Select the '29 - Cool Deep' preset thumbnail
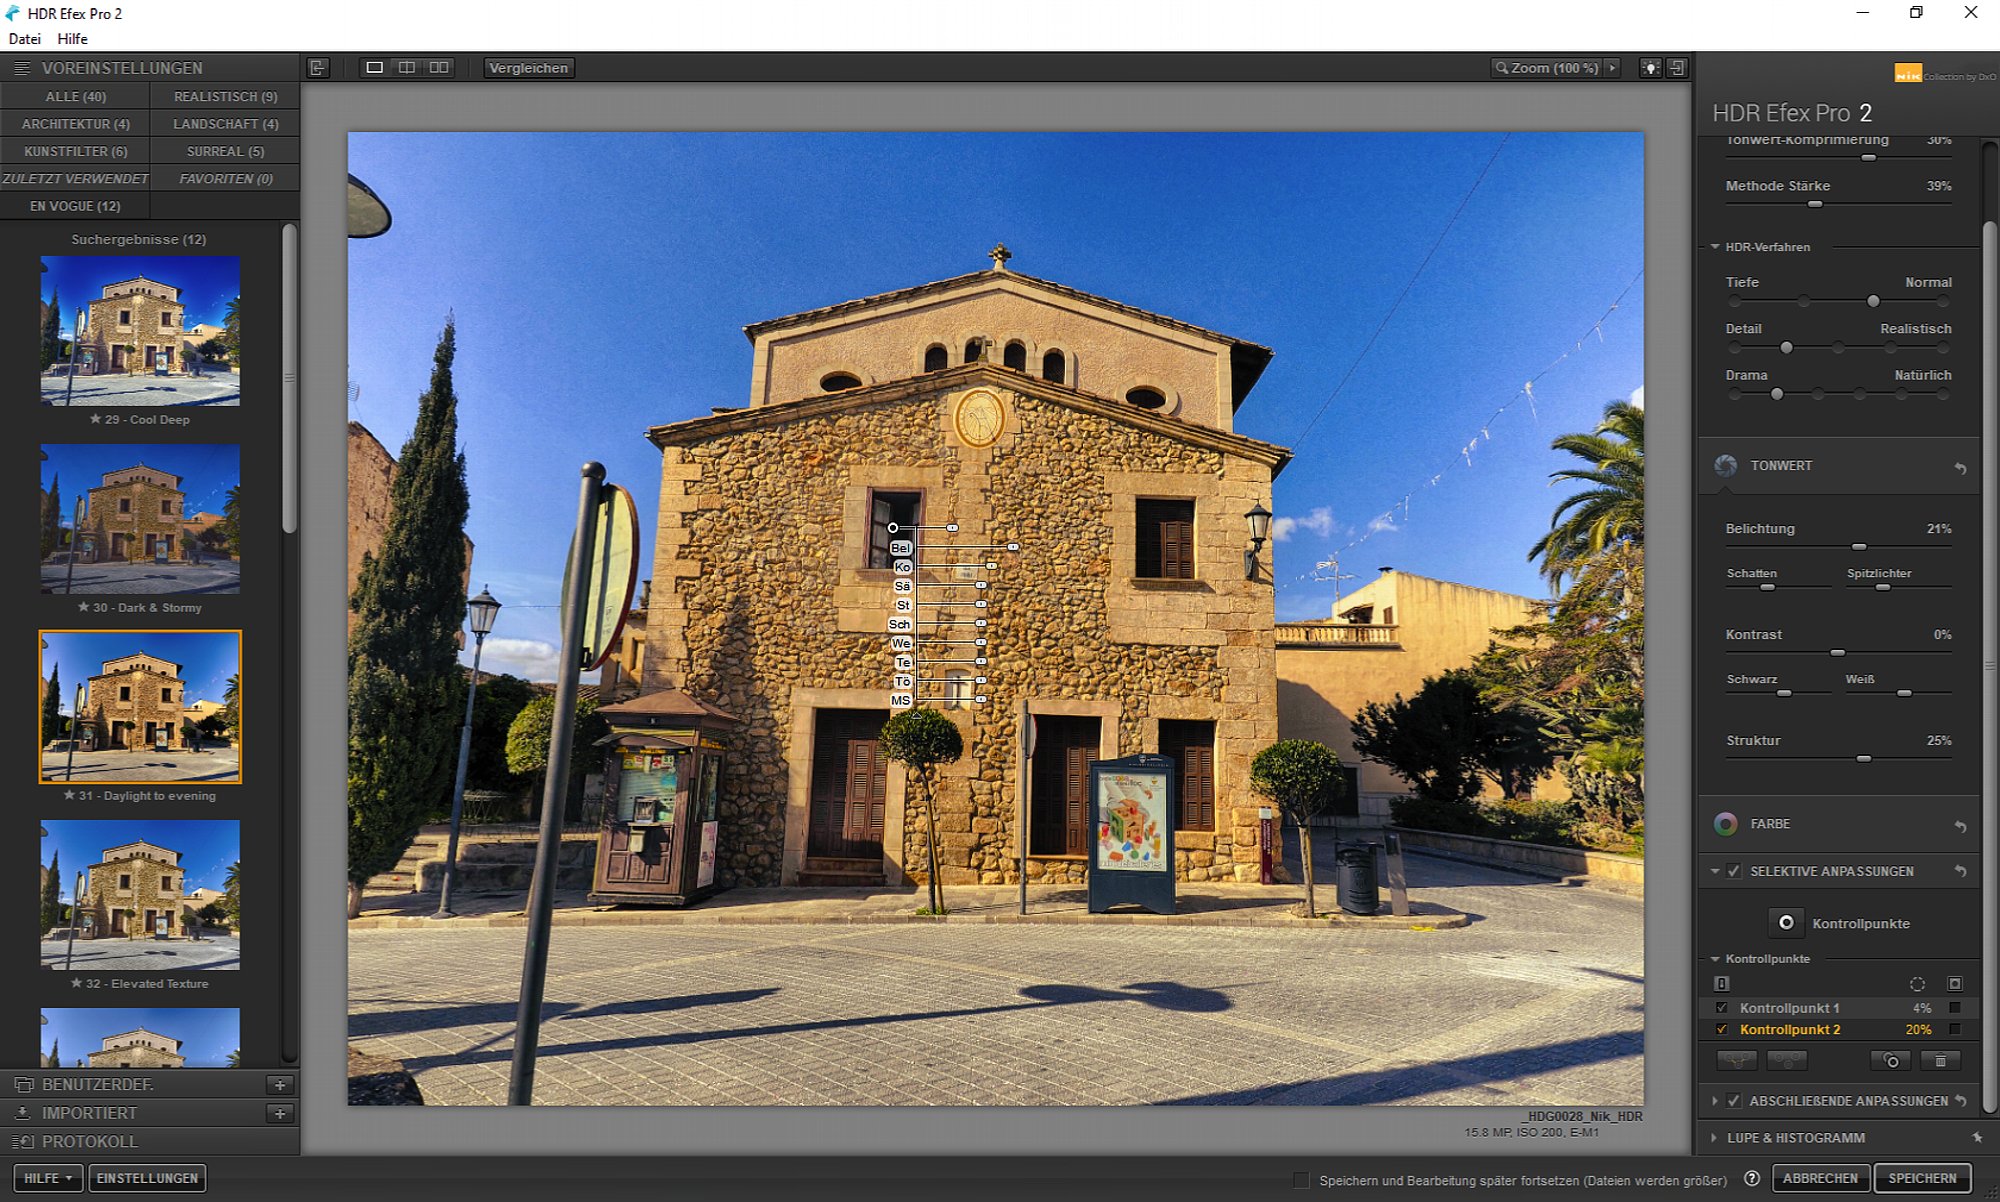The image size is (2000, 1202). pos(140,331)
